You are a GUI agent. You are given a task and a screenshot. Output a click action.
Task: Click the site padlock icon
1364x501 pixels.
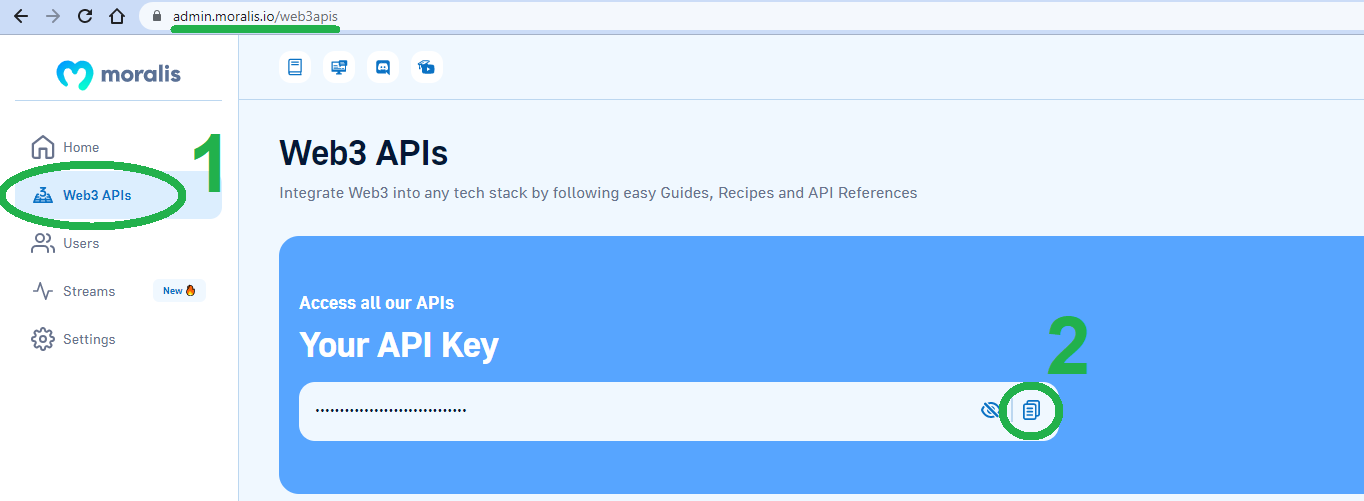[156, 17]
